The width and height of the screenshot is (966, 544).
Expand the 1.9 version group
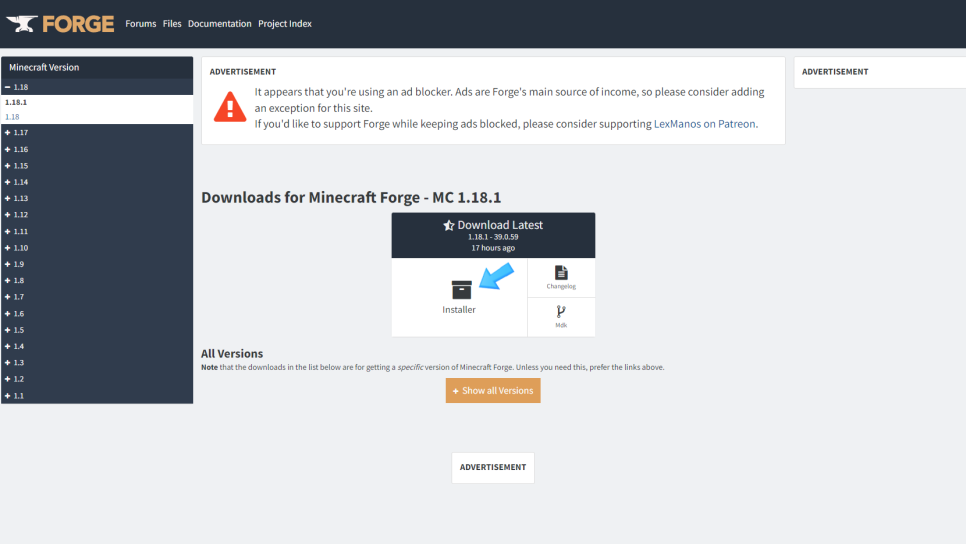[x=97, y=264]
